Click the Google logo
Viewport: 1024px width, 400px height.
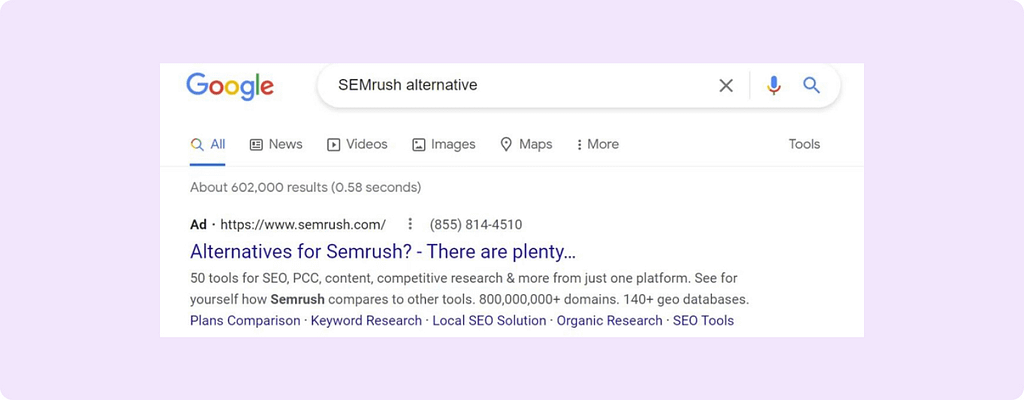(230, 86)
